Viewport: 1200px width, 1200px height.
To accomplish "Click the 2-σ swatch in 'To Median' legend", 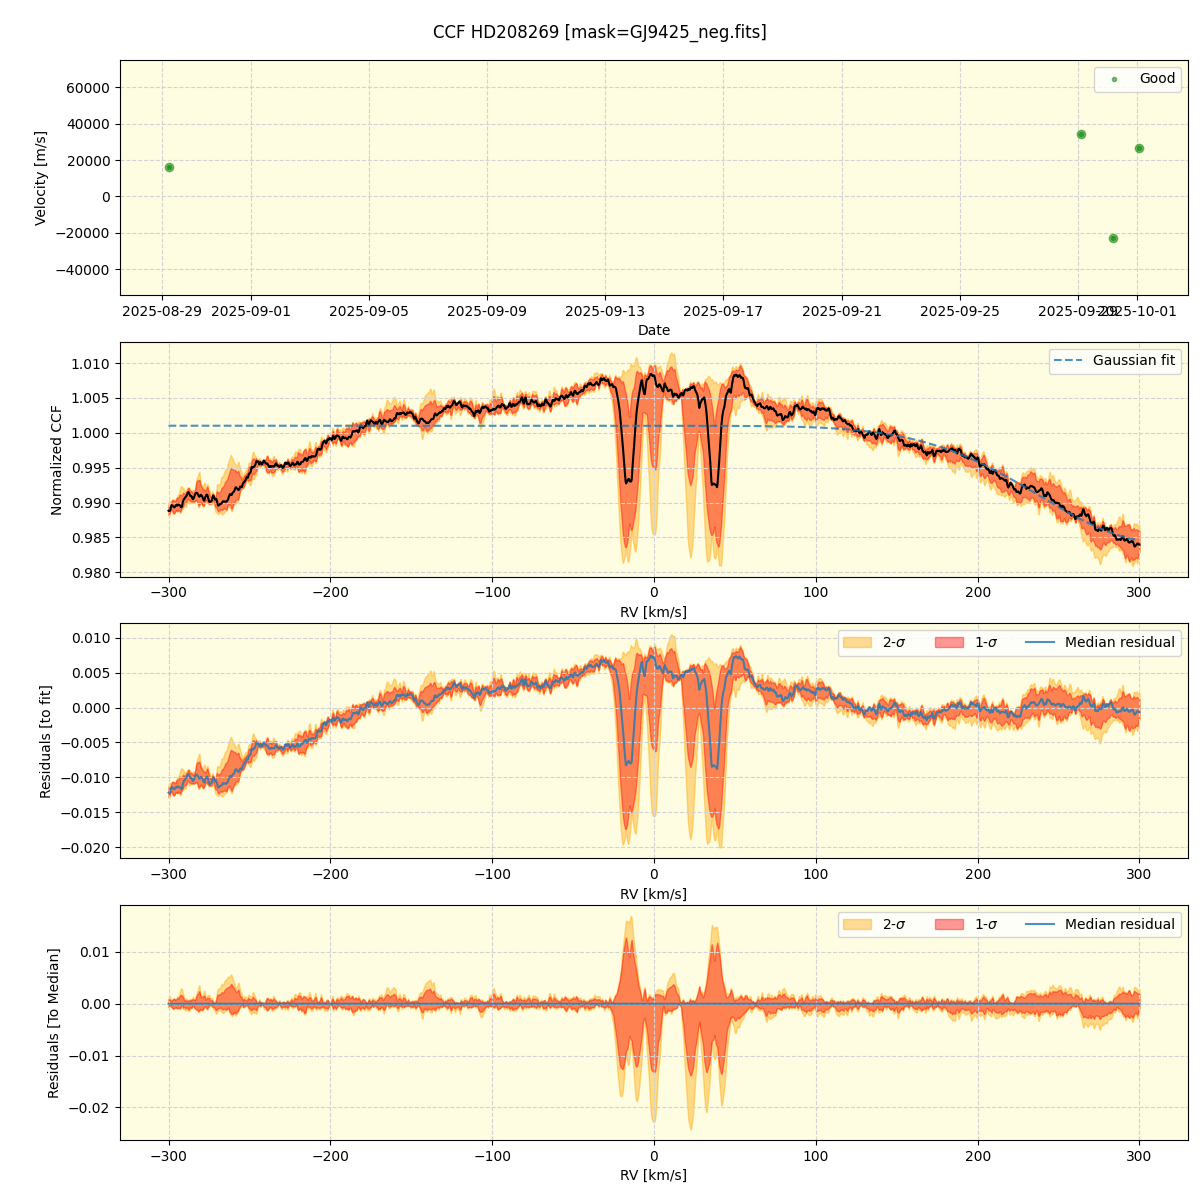I will (x=857, y=924).
